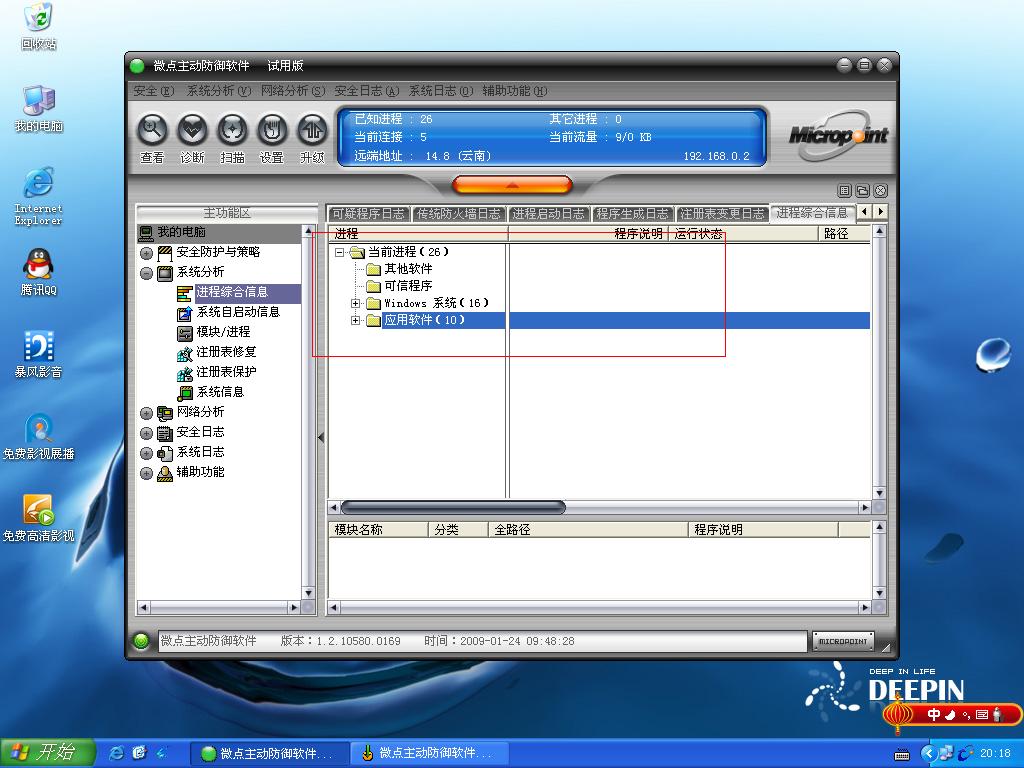Open the 网络分析(S) menu
1024x768 pixels.
293,91
